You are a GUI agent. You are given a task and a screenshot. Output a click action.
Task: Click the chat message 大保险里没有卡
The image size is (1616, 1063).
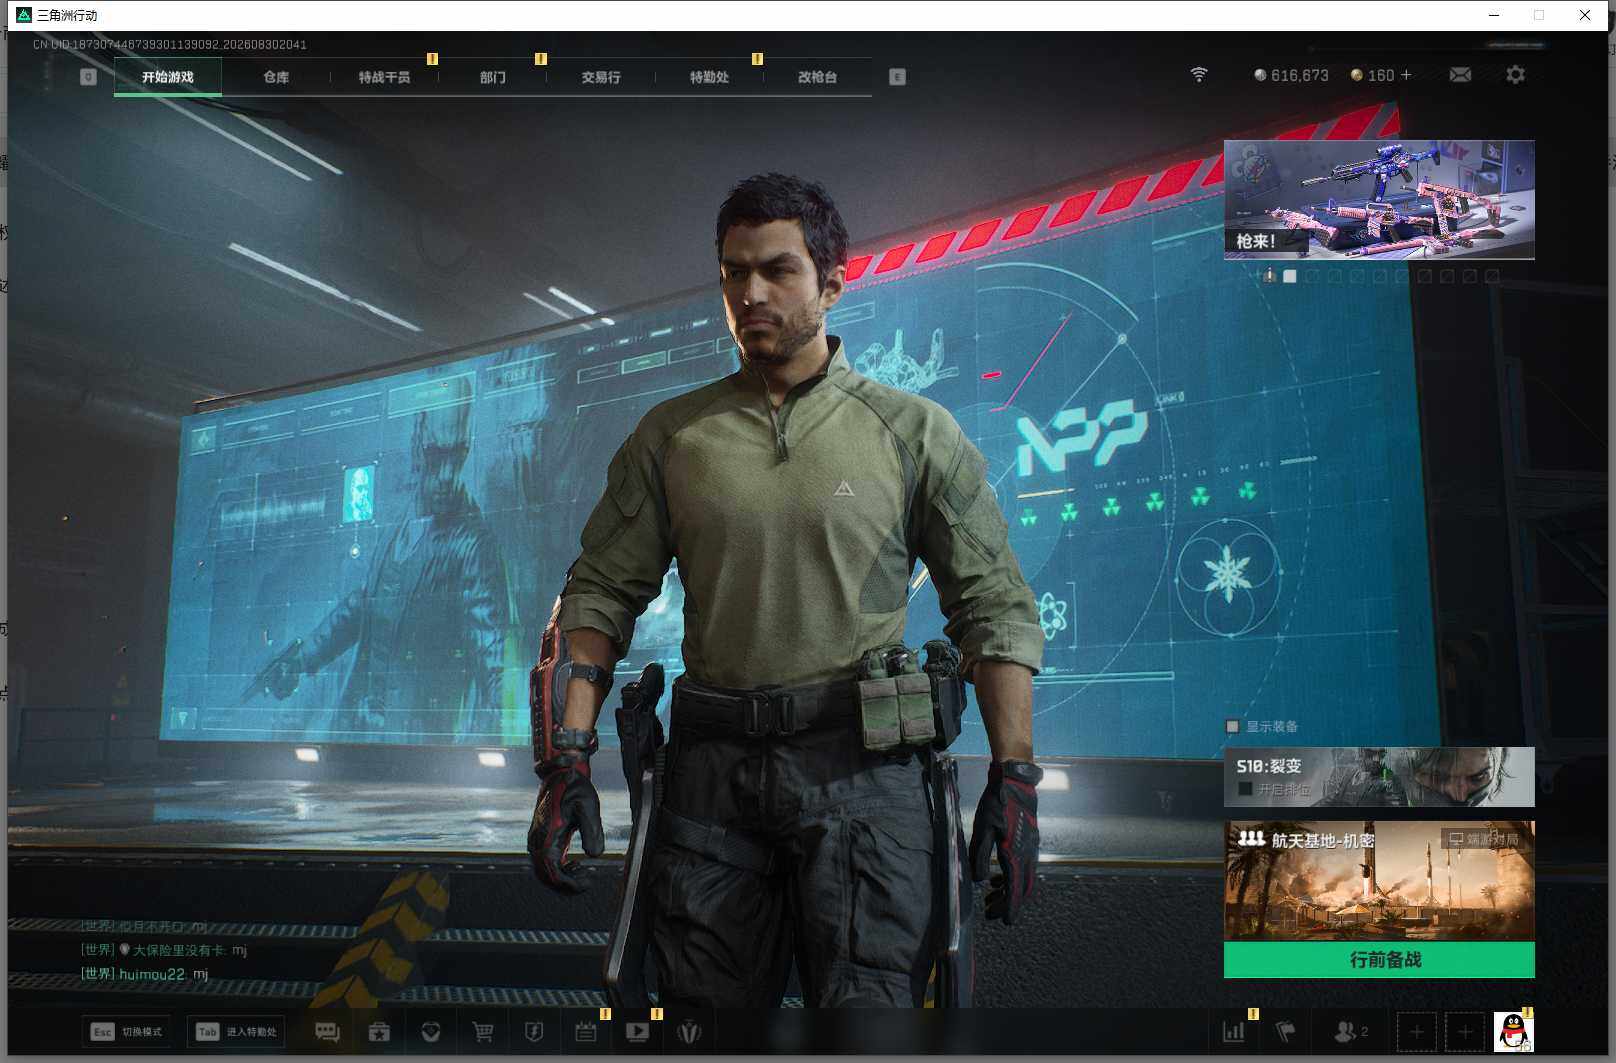[x=164, y=950]
